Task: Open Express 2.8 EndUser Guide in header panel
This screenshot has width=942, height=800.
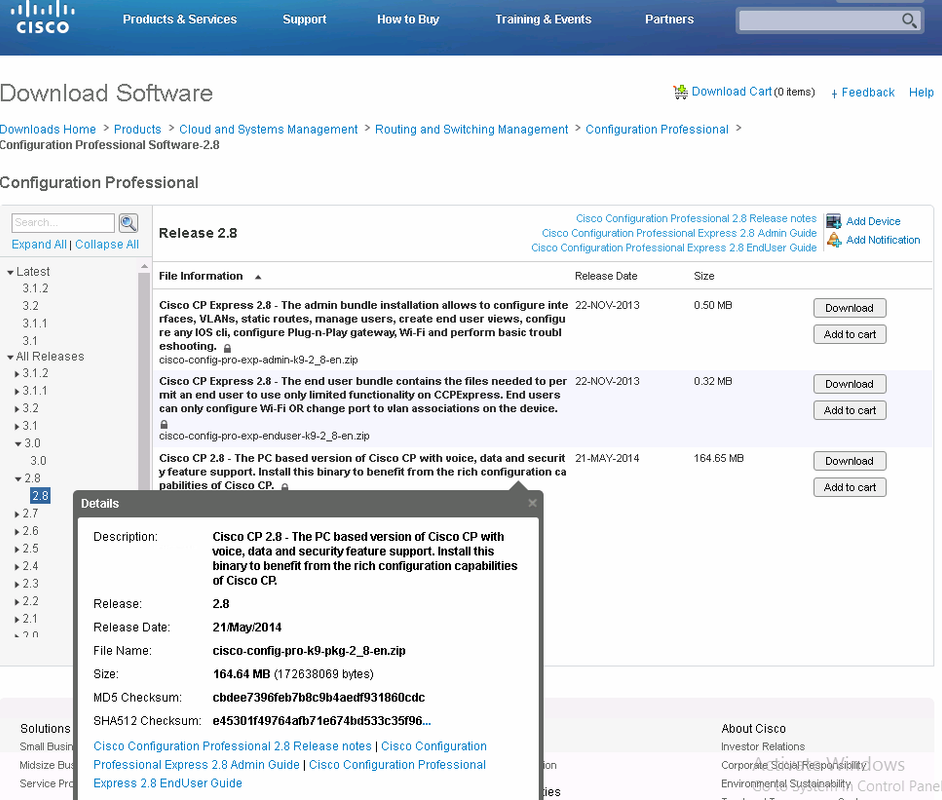Action: (673, 247)
